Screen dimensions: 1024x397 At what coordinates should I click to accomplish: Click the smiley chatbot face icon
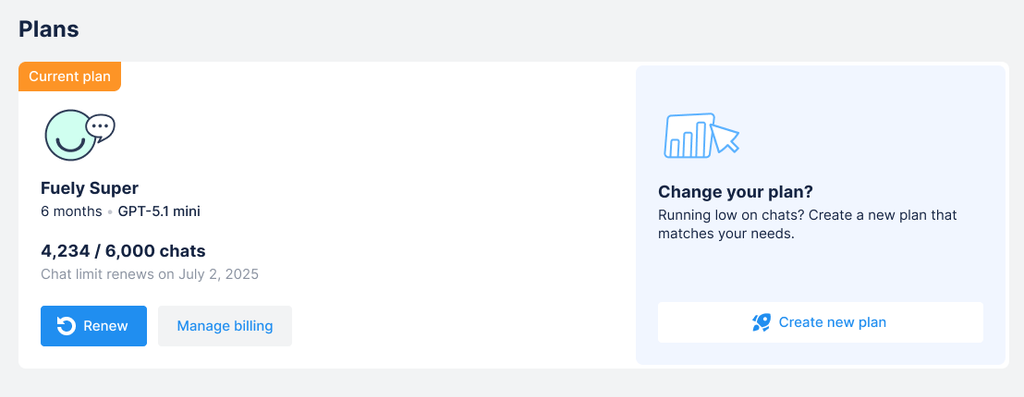71,135
